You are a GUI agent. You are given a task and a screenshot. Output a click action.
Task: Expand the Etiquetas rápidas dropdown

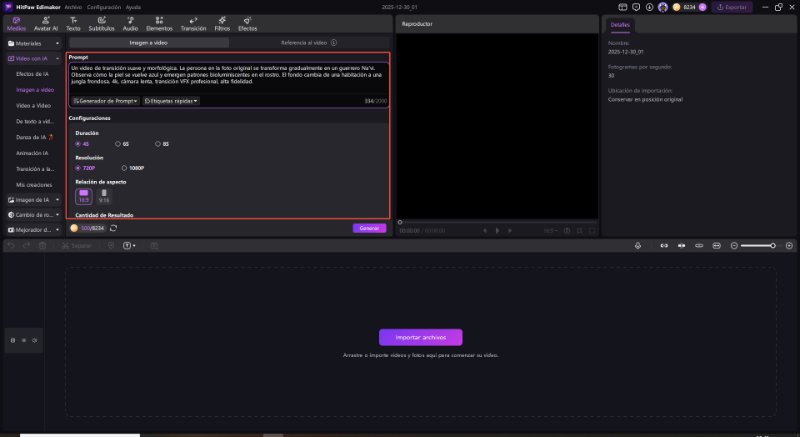[171, 100]
